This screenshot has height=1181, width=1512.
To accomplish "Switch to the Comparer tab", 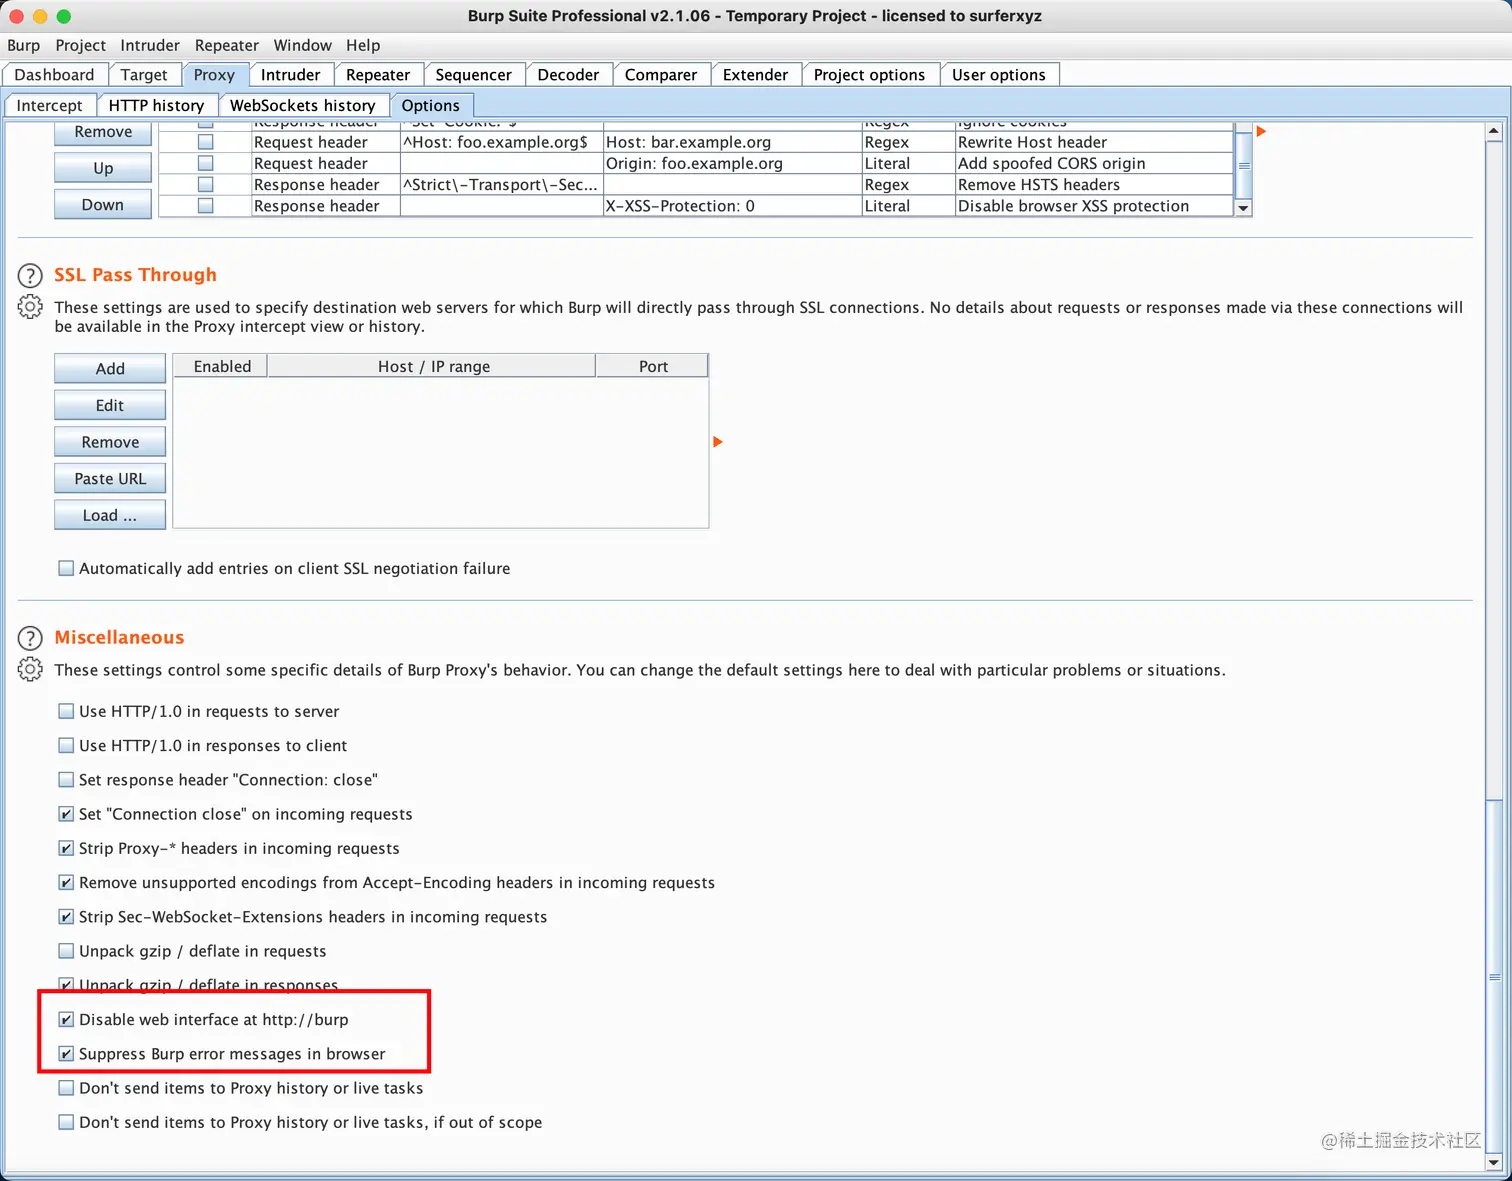I will coord(660,75).
